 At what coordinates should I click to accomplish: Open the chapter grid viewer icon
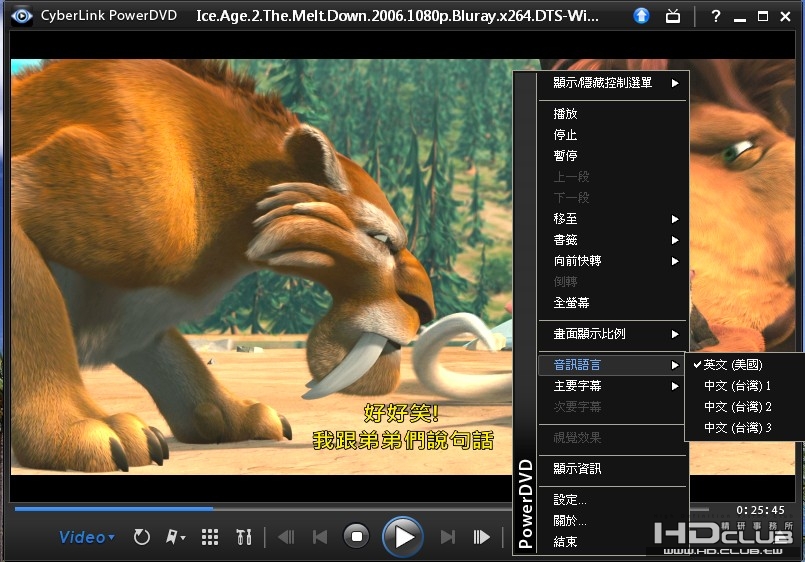pos(210,537)
